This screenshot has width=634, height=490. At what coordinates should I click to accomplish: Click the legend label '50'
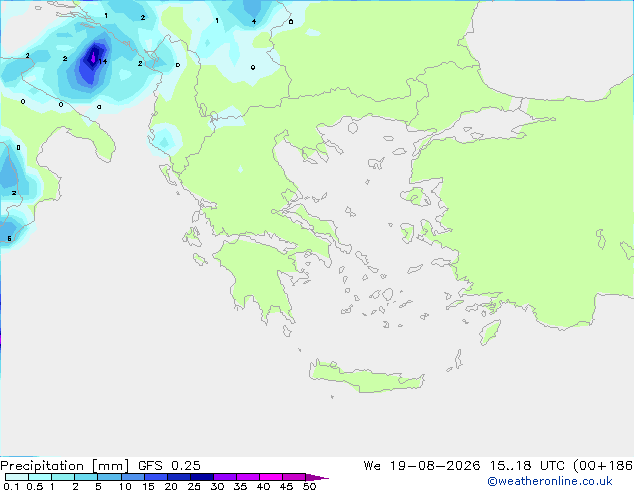pyautogui.click(x=309, y=486)
